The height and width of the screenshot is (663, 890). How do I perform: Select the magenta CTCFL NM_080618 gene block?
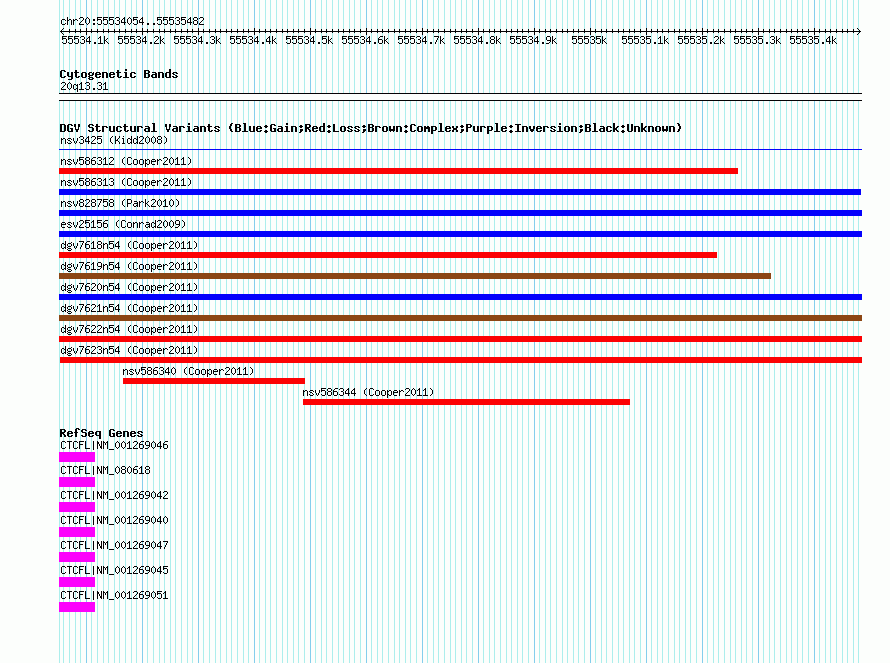(77, 482)
